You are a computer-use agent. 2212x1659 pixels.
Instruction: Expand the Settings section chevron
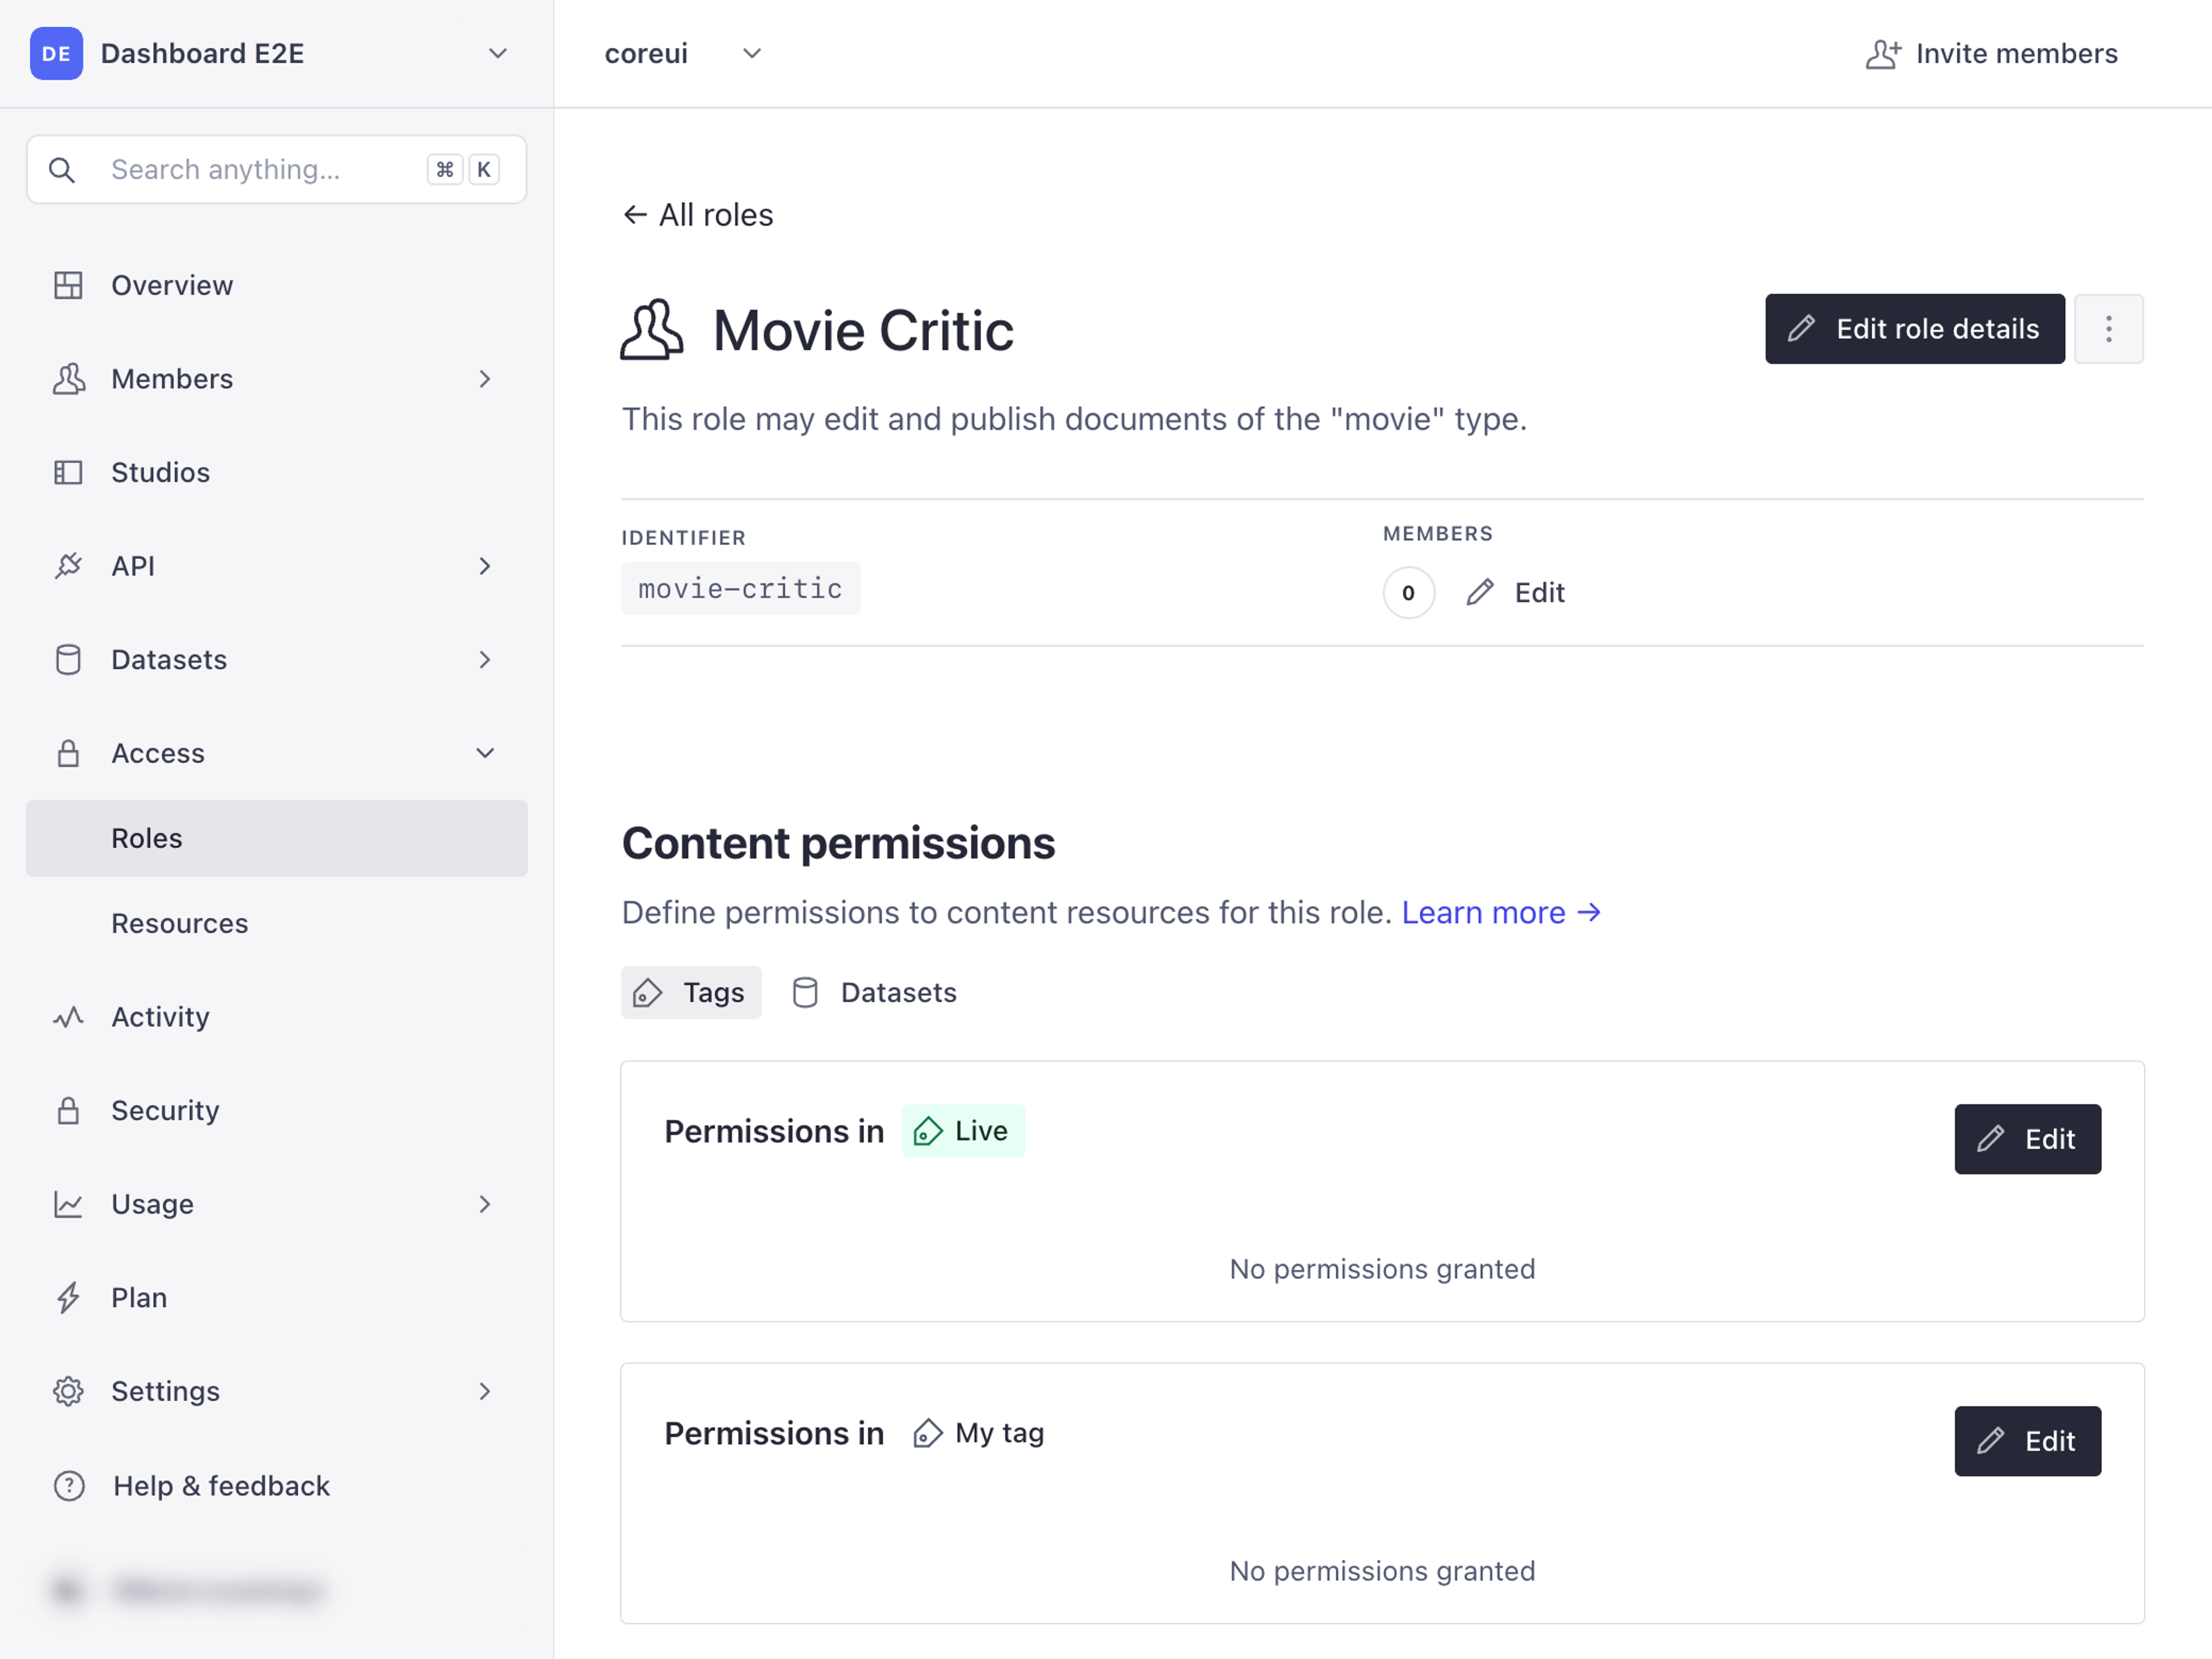pyautogui.click(x=485, y=1391)
